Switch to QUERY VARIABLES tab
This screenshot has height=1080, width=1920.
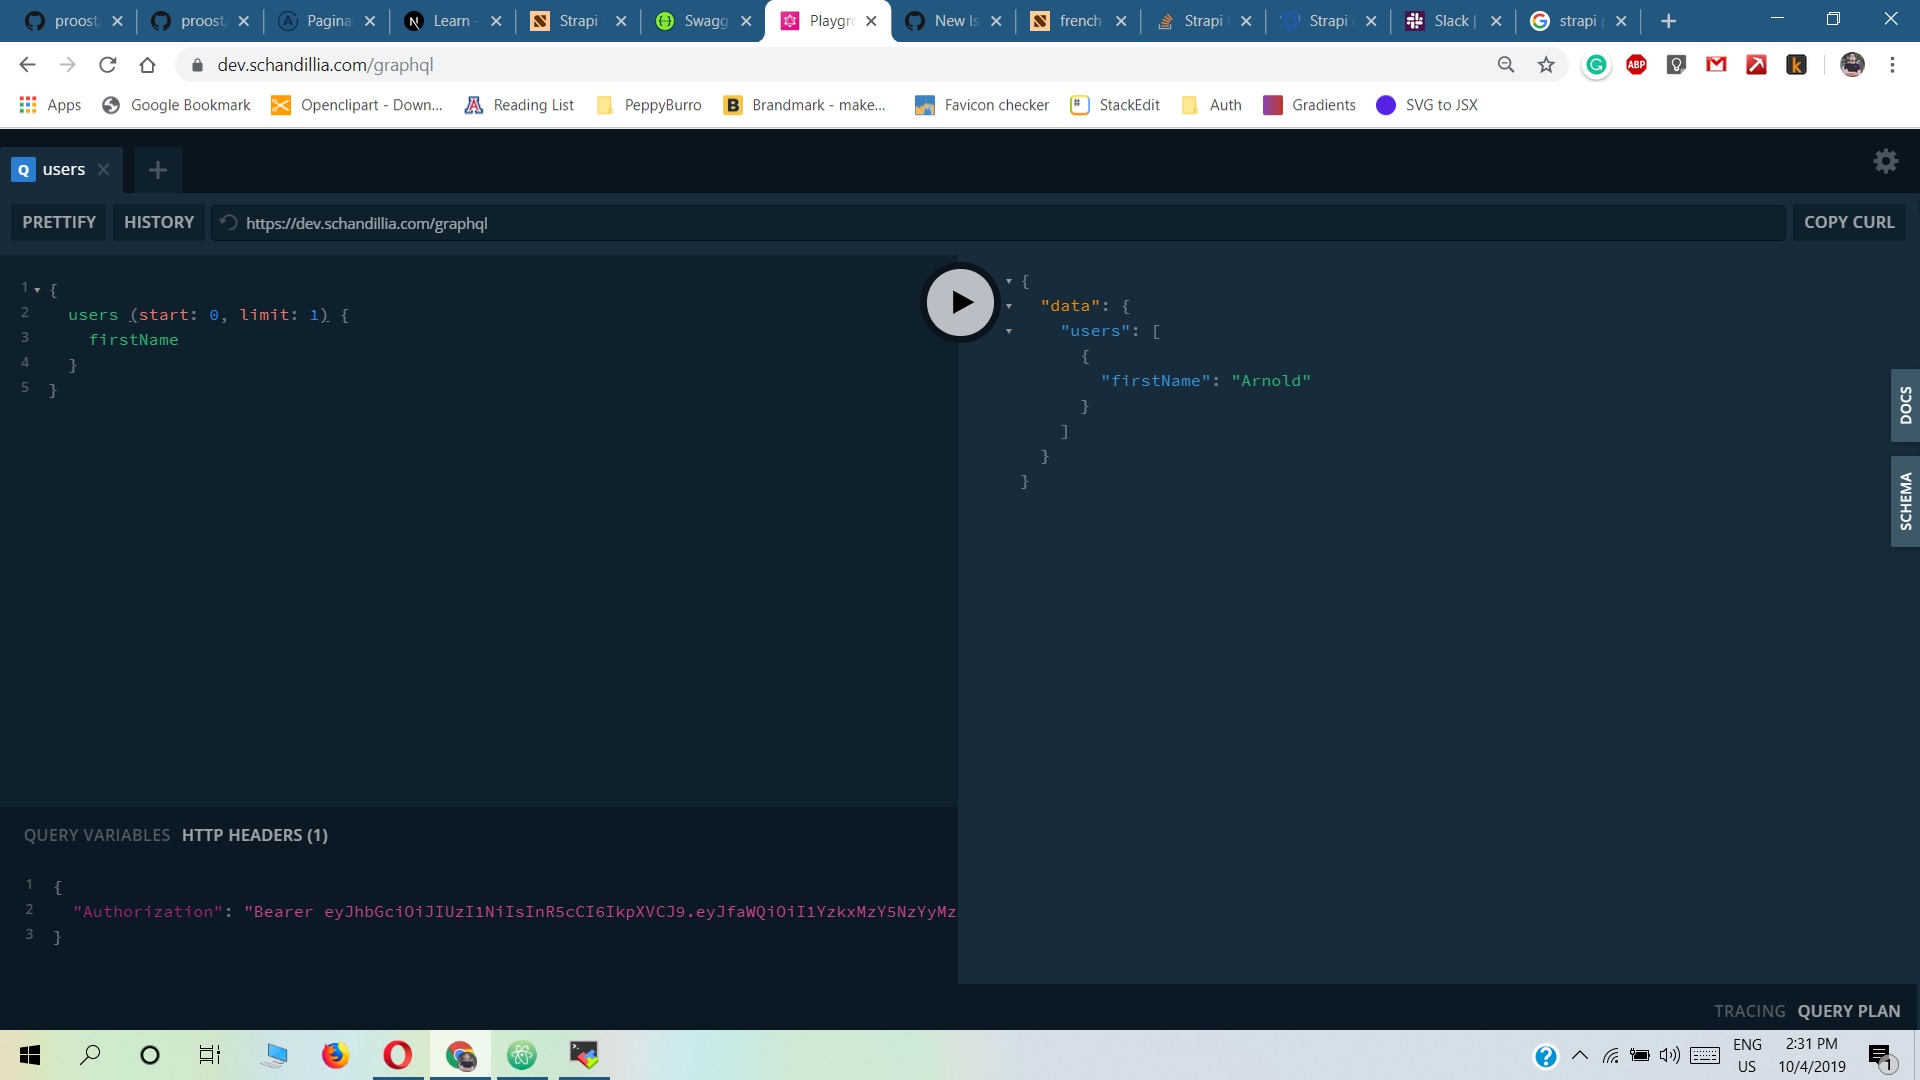[97, 835]
